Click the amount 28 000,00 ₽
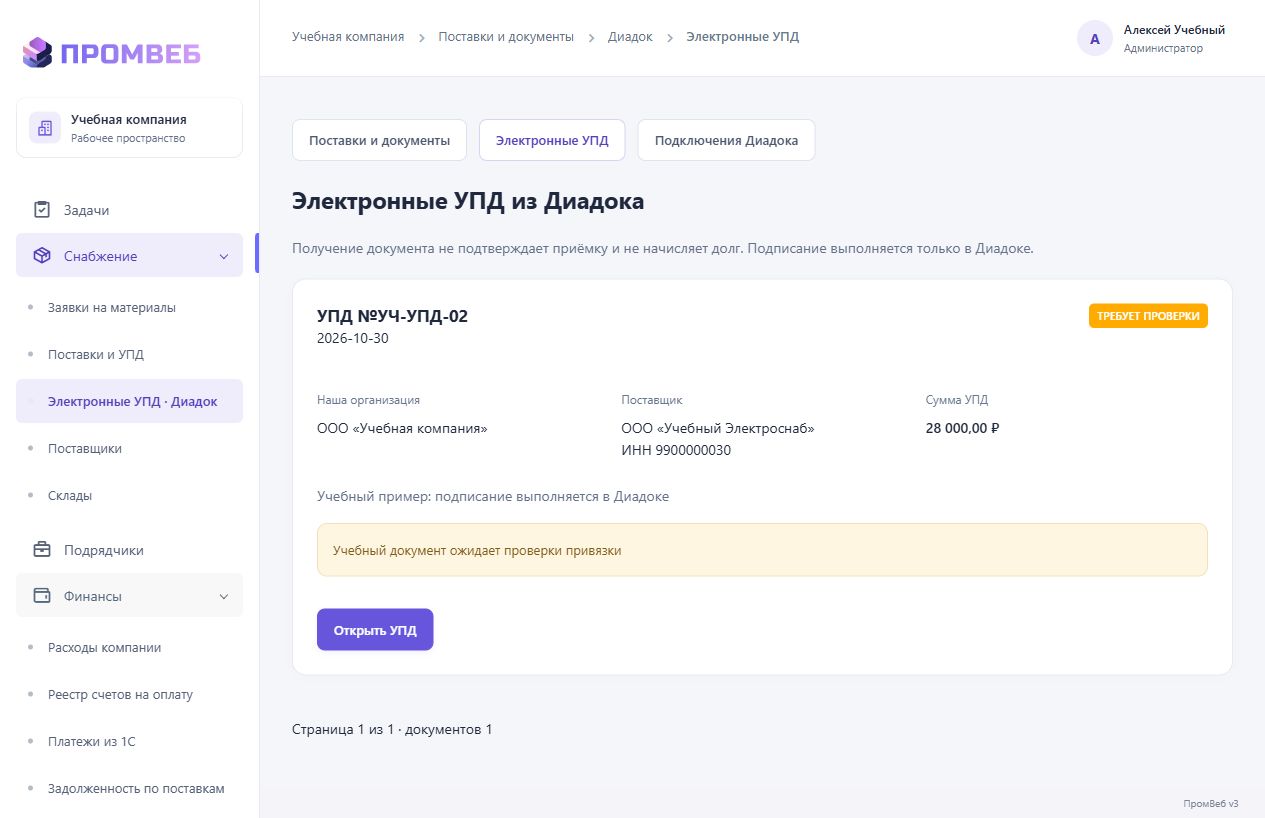Image resolution: width=1265 pixels, height=818 pixels. click(963, 428)
